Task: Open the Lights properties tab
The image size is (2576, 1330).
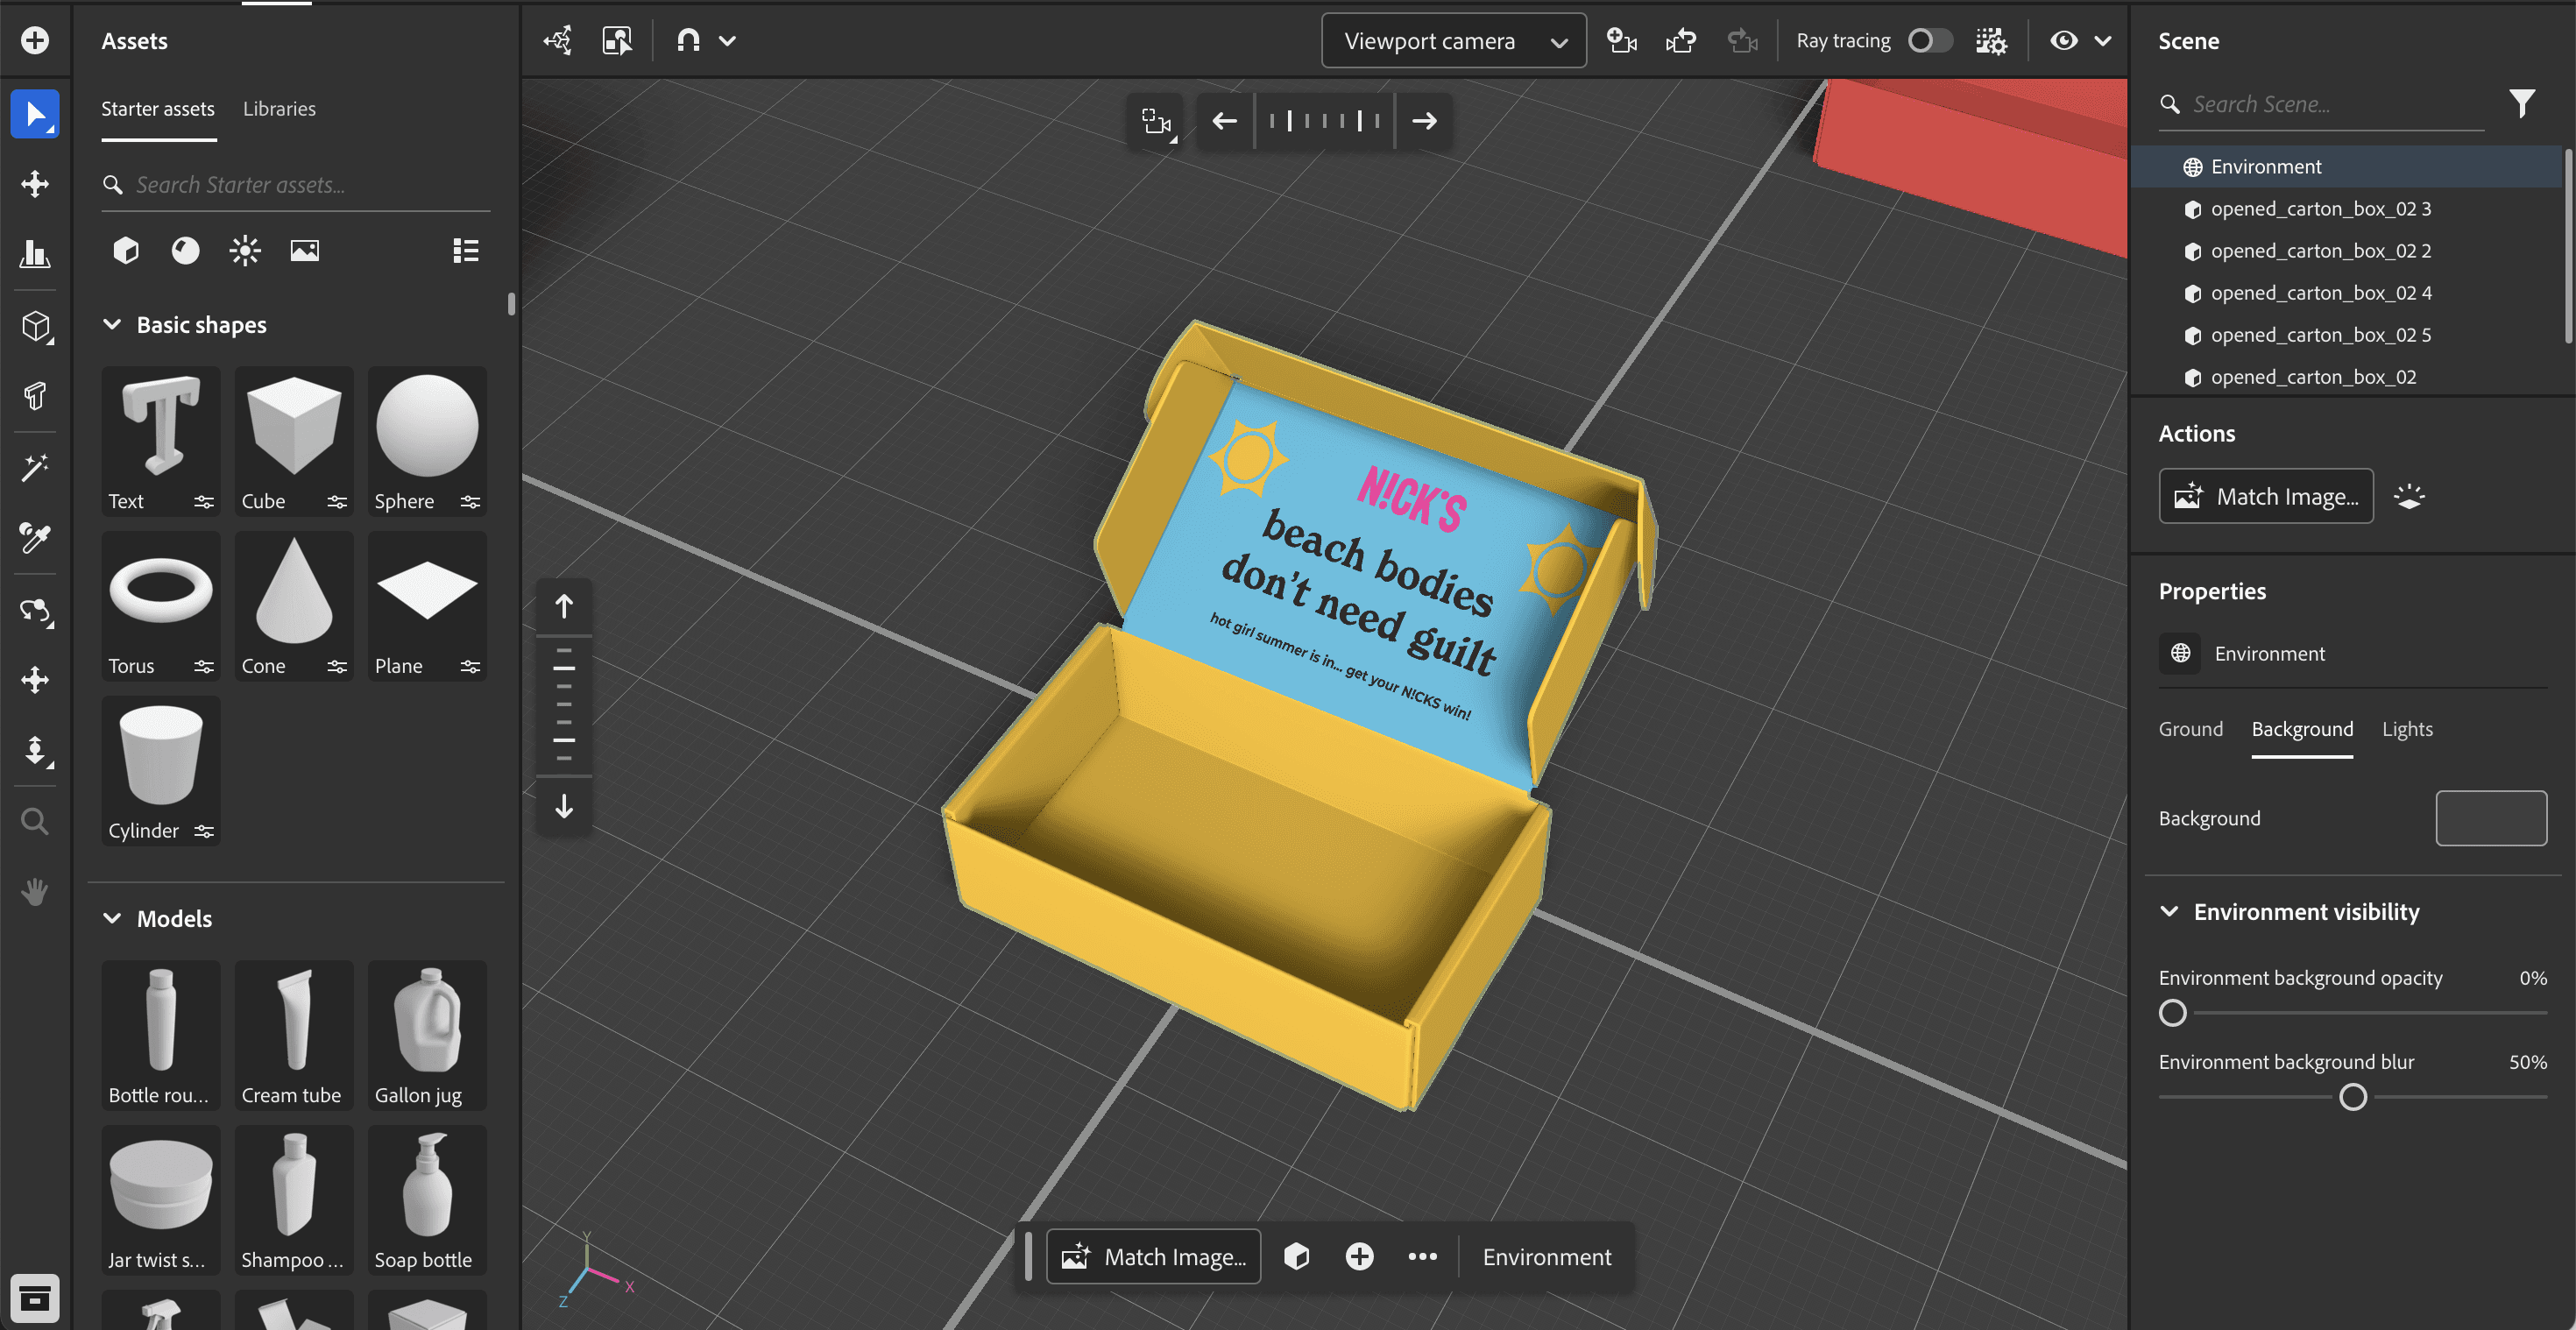Action: point(2406,729)
